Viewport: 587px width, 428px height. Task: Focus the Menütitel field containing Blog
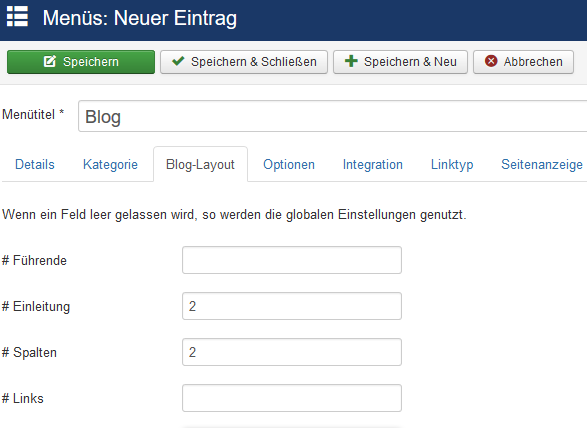click(332, 116)
